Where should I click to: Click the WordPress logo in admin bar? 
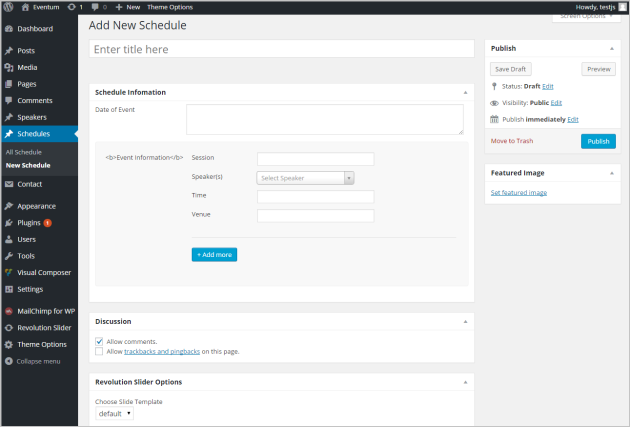(x=8, y=7)
